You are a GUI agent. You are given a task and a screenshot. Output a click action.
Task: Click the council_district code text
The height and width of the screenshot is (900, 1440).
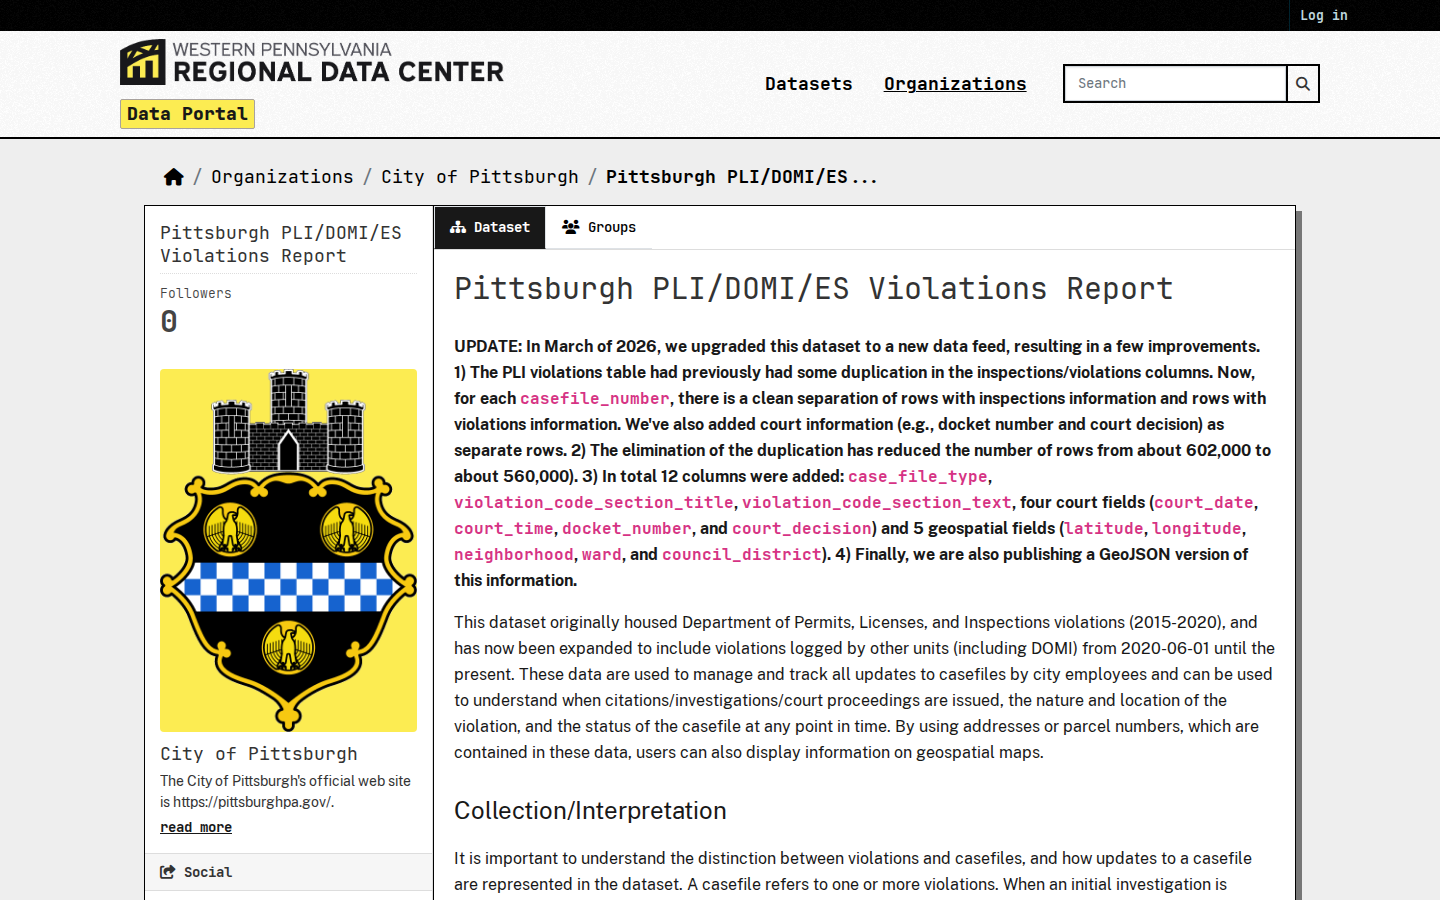click(x=742, y=554)
